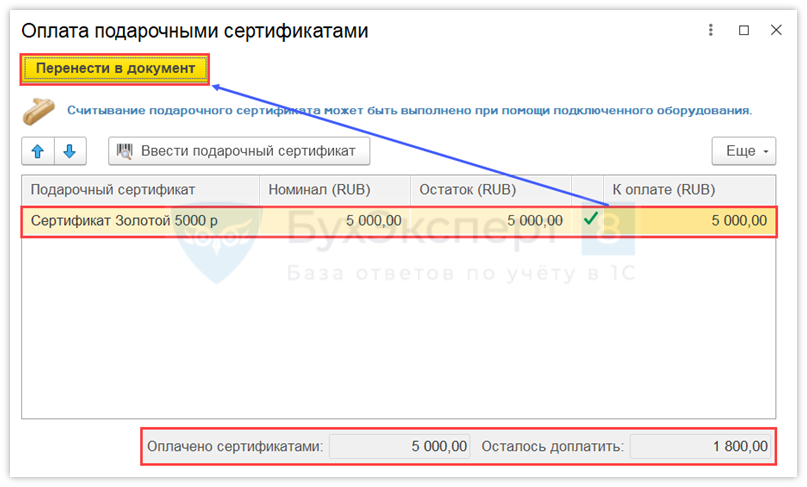The image size is (807, 487).
Task: Open the 'Еще' dropdown menu
Action: click(x=744, y=151)
